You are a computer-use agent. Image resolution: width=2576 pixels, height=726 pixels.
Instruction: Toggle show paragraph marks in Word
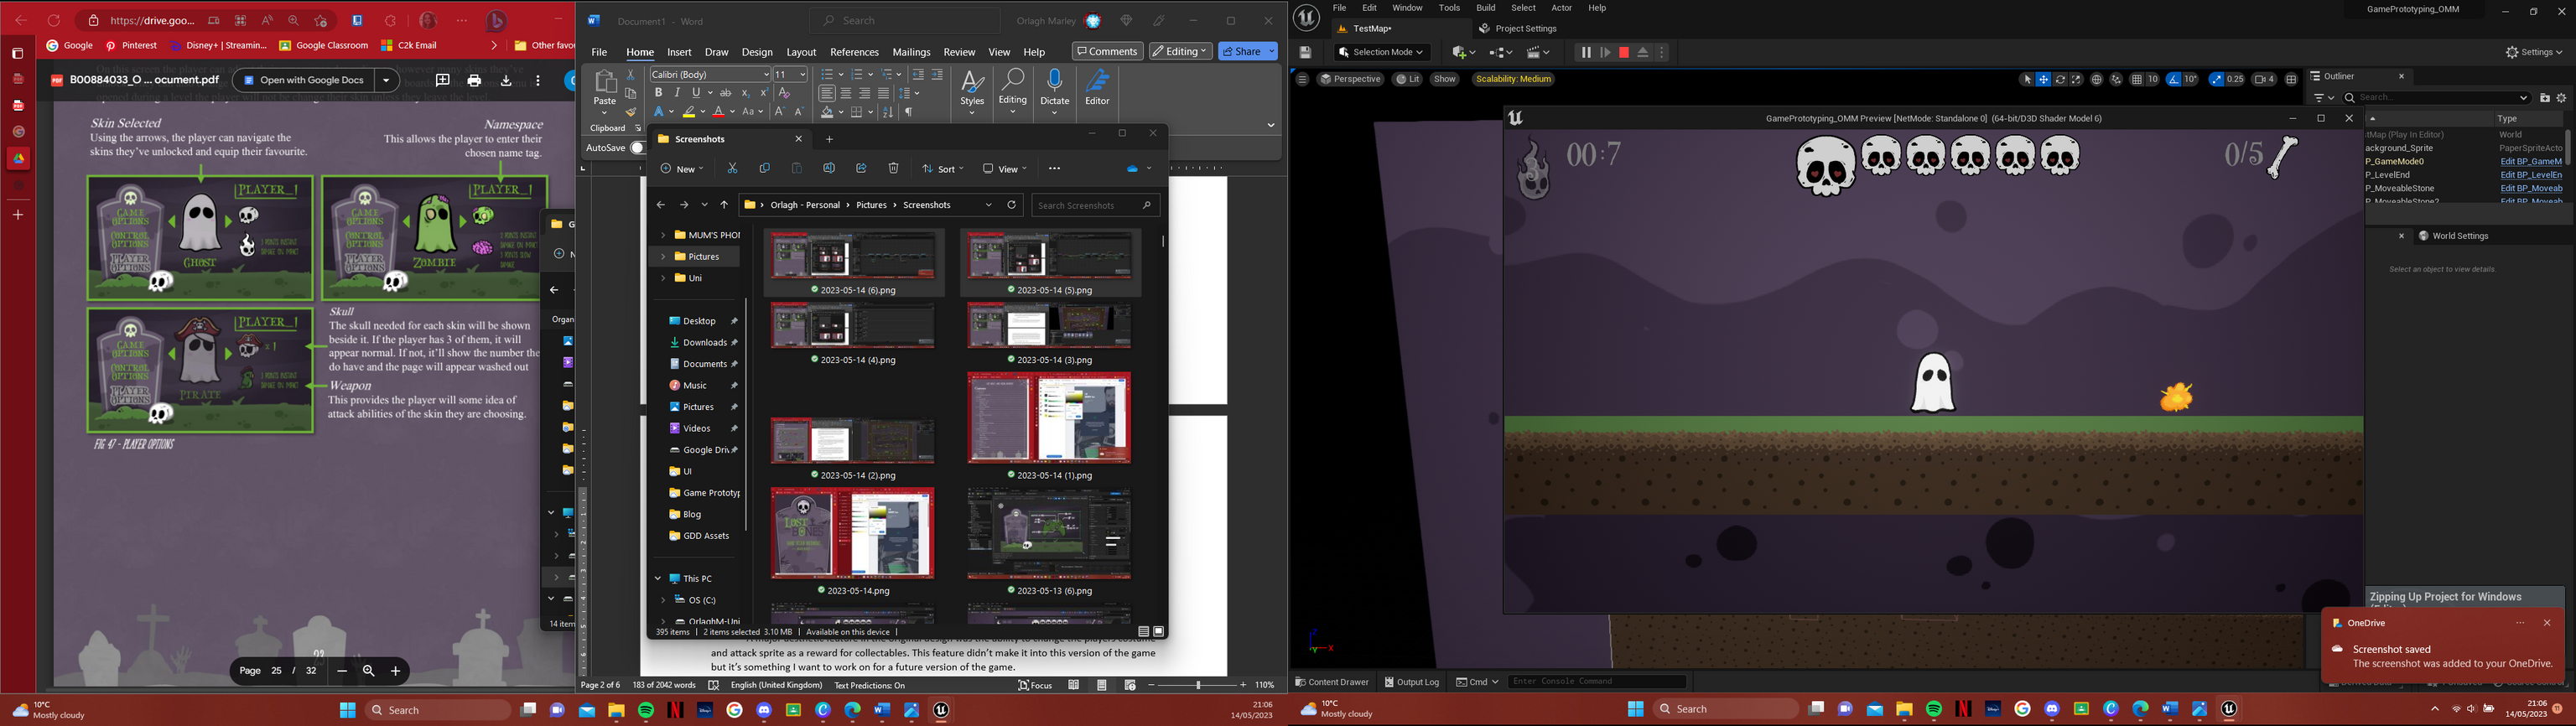tap(909, 112)
